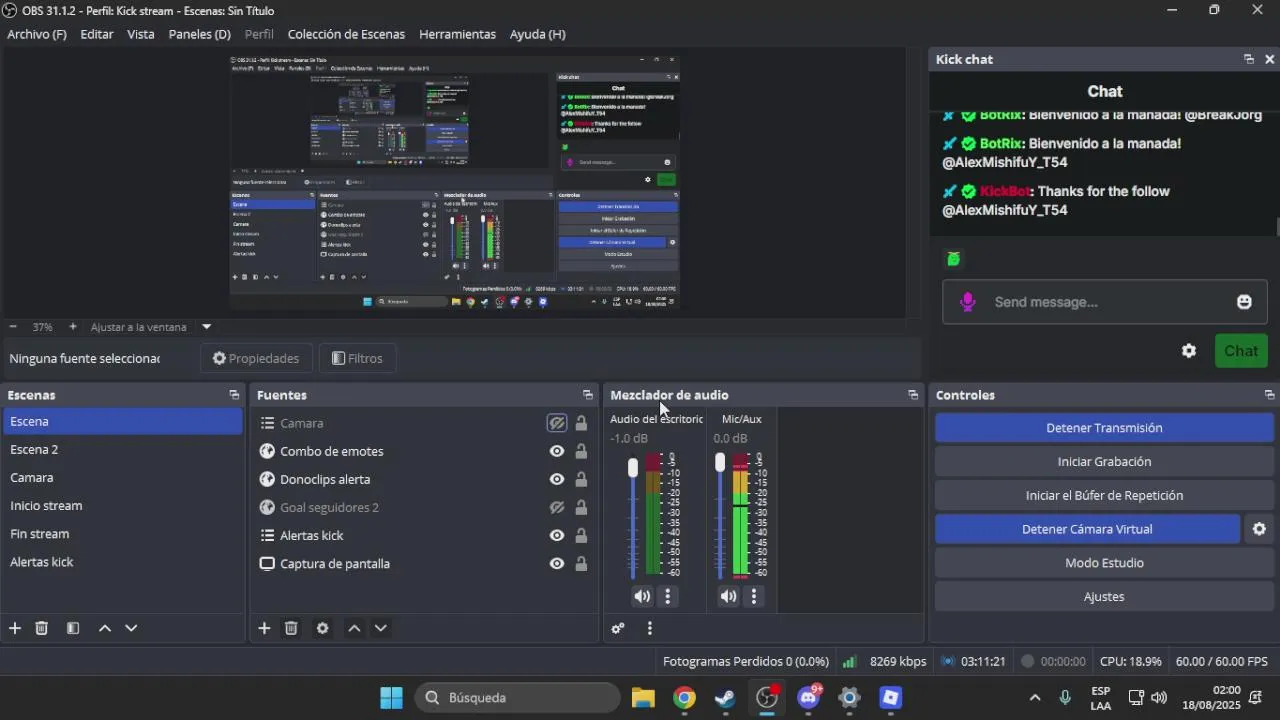Mute Mic/Aux speaker button
Image resolution: width=1280 pixels, height=720 pixels.
(729, 596)
